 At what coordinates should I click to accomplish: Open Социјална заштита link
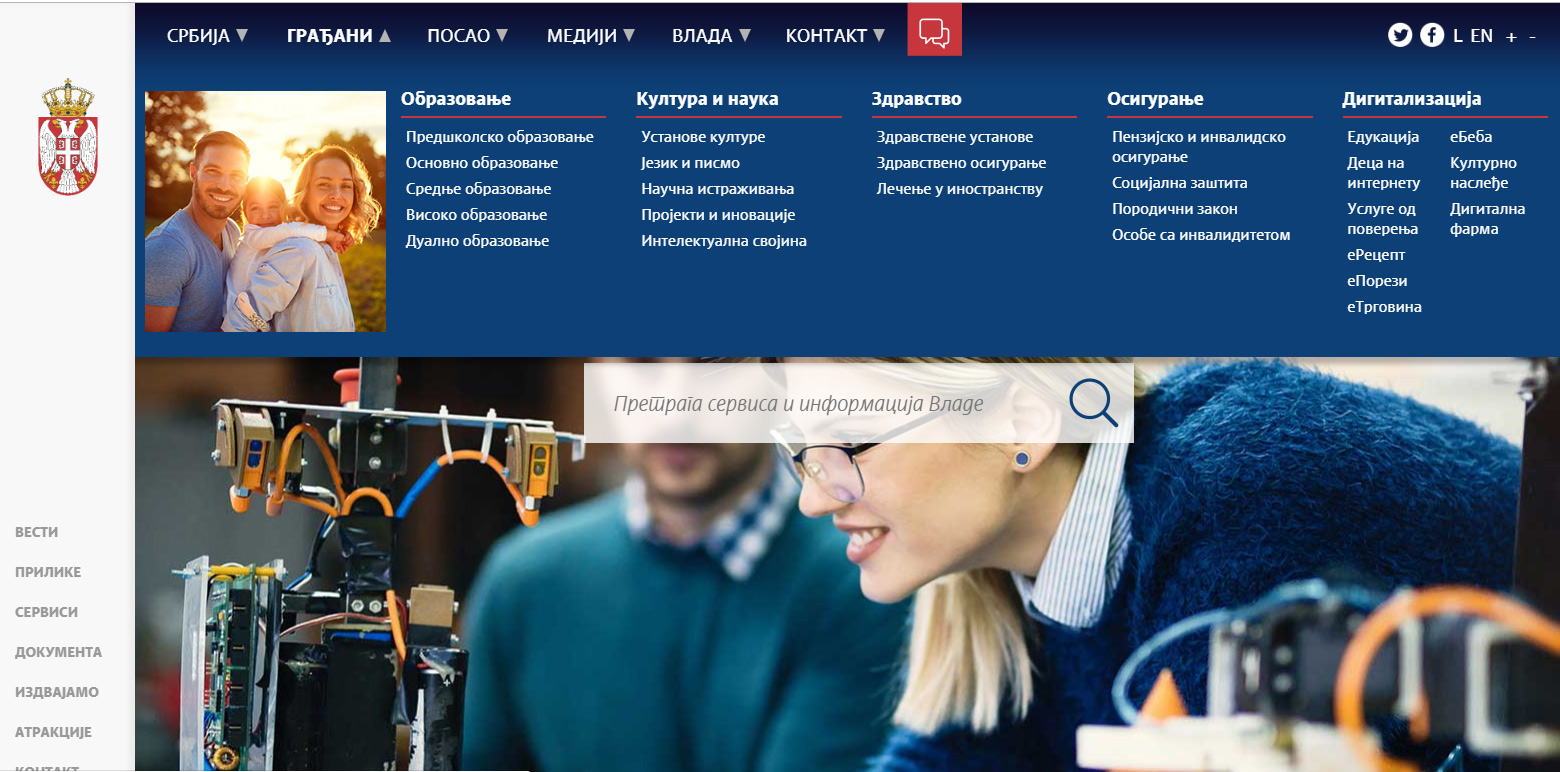click(x=1180, y=183)
